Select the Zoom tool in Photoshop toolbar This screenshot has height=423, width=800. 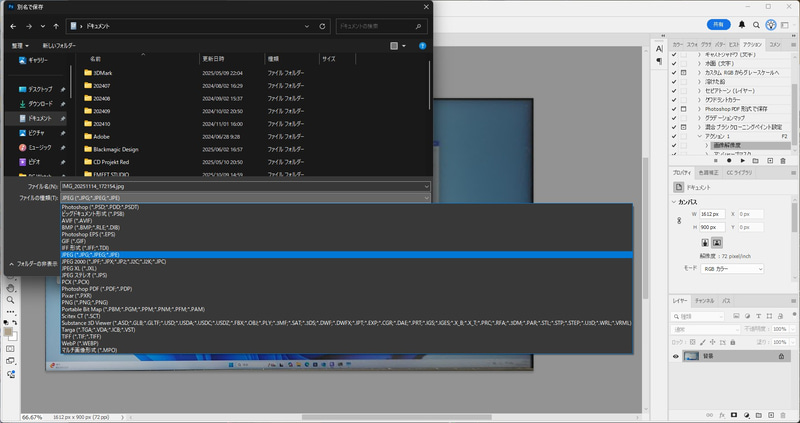[x=10, y=300]
